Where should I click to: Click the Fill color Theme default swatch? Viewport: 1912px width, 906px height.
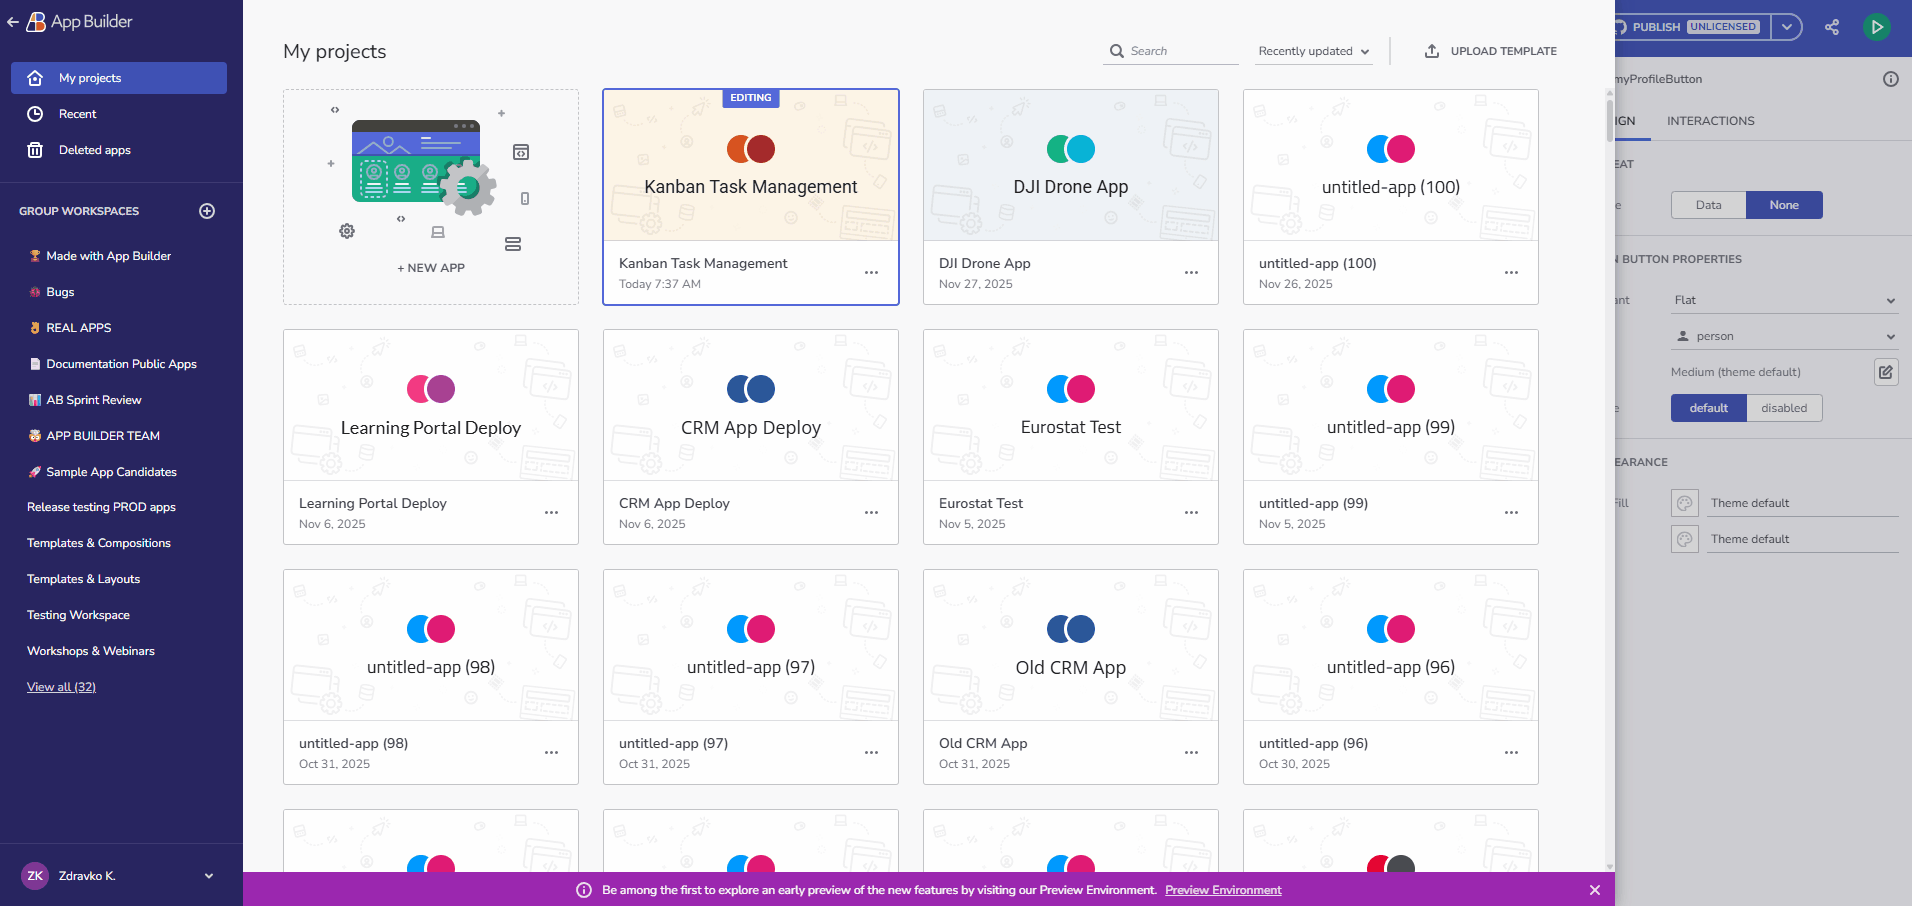click(1685, 503)
